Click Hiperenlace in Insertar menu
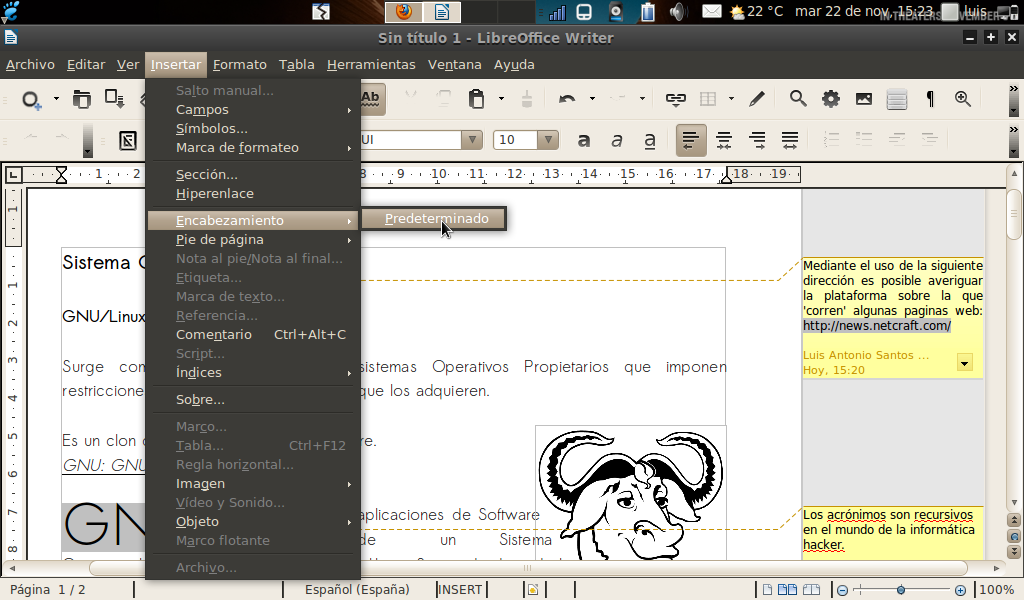1024x600 pixels. pyautogui.click(x=253, y=193)
